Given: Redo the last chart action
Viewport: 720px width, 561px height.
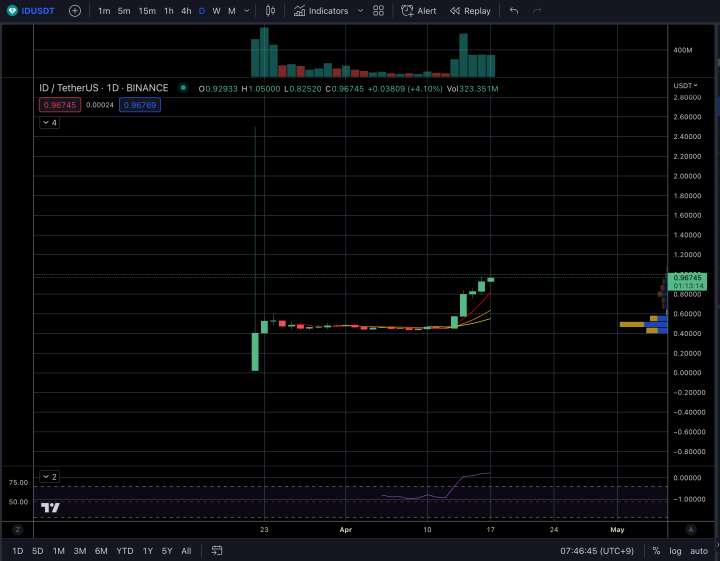Looking at the screenshot, I should point(537,11).
